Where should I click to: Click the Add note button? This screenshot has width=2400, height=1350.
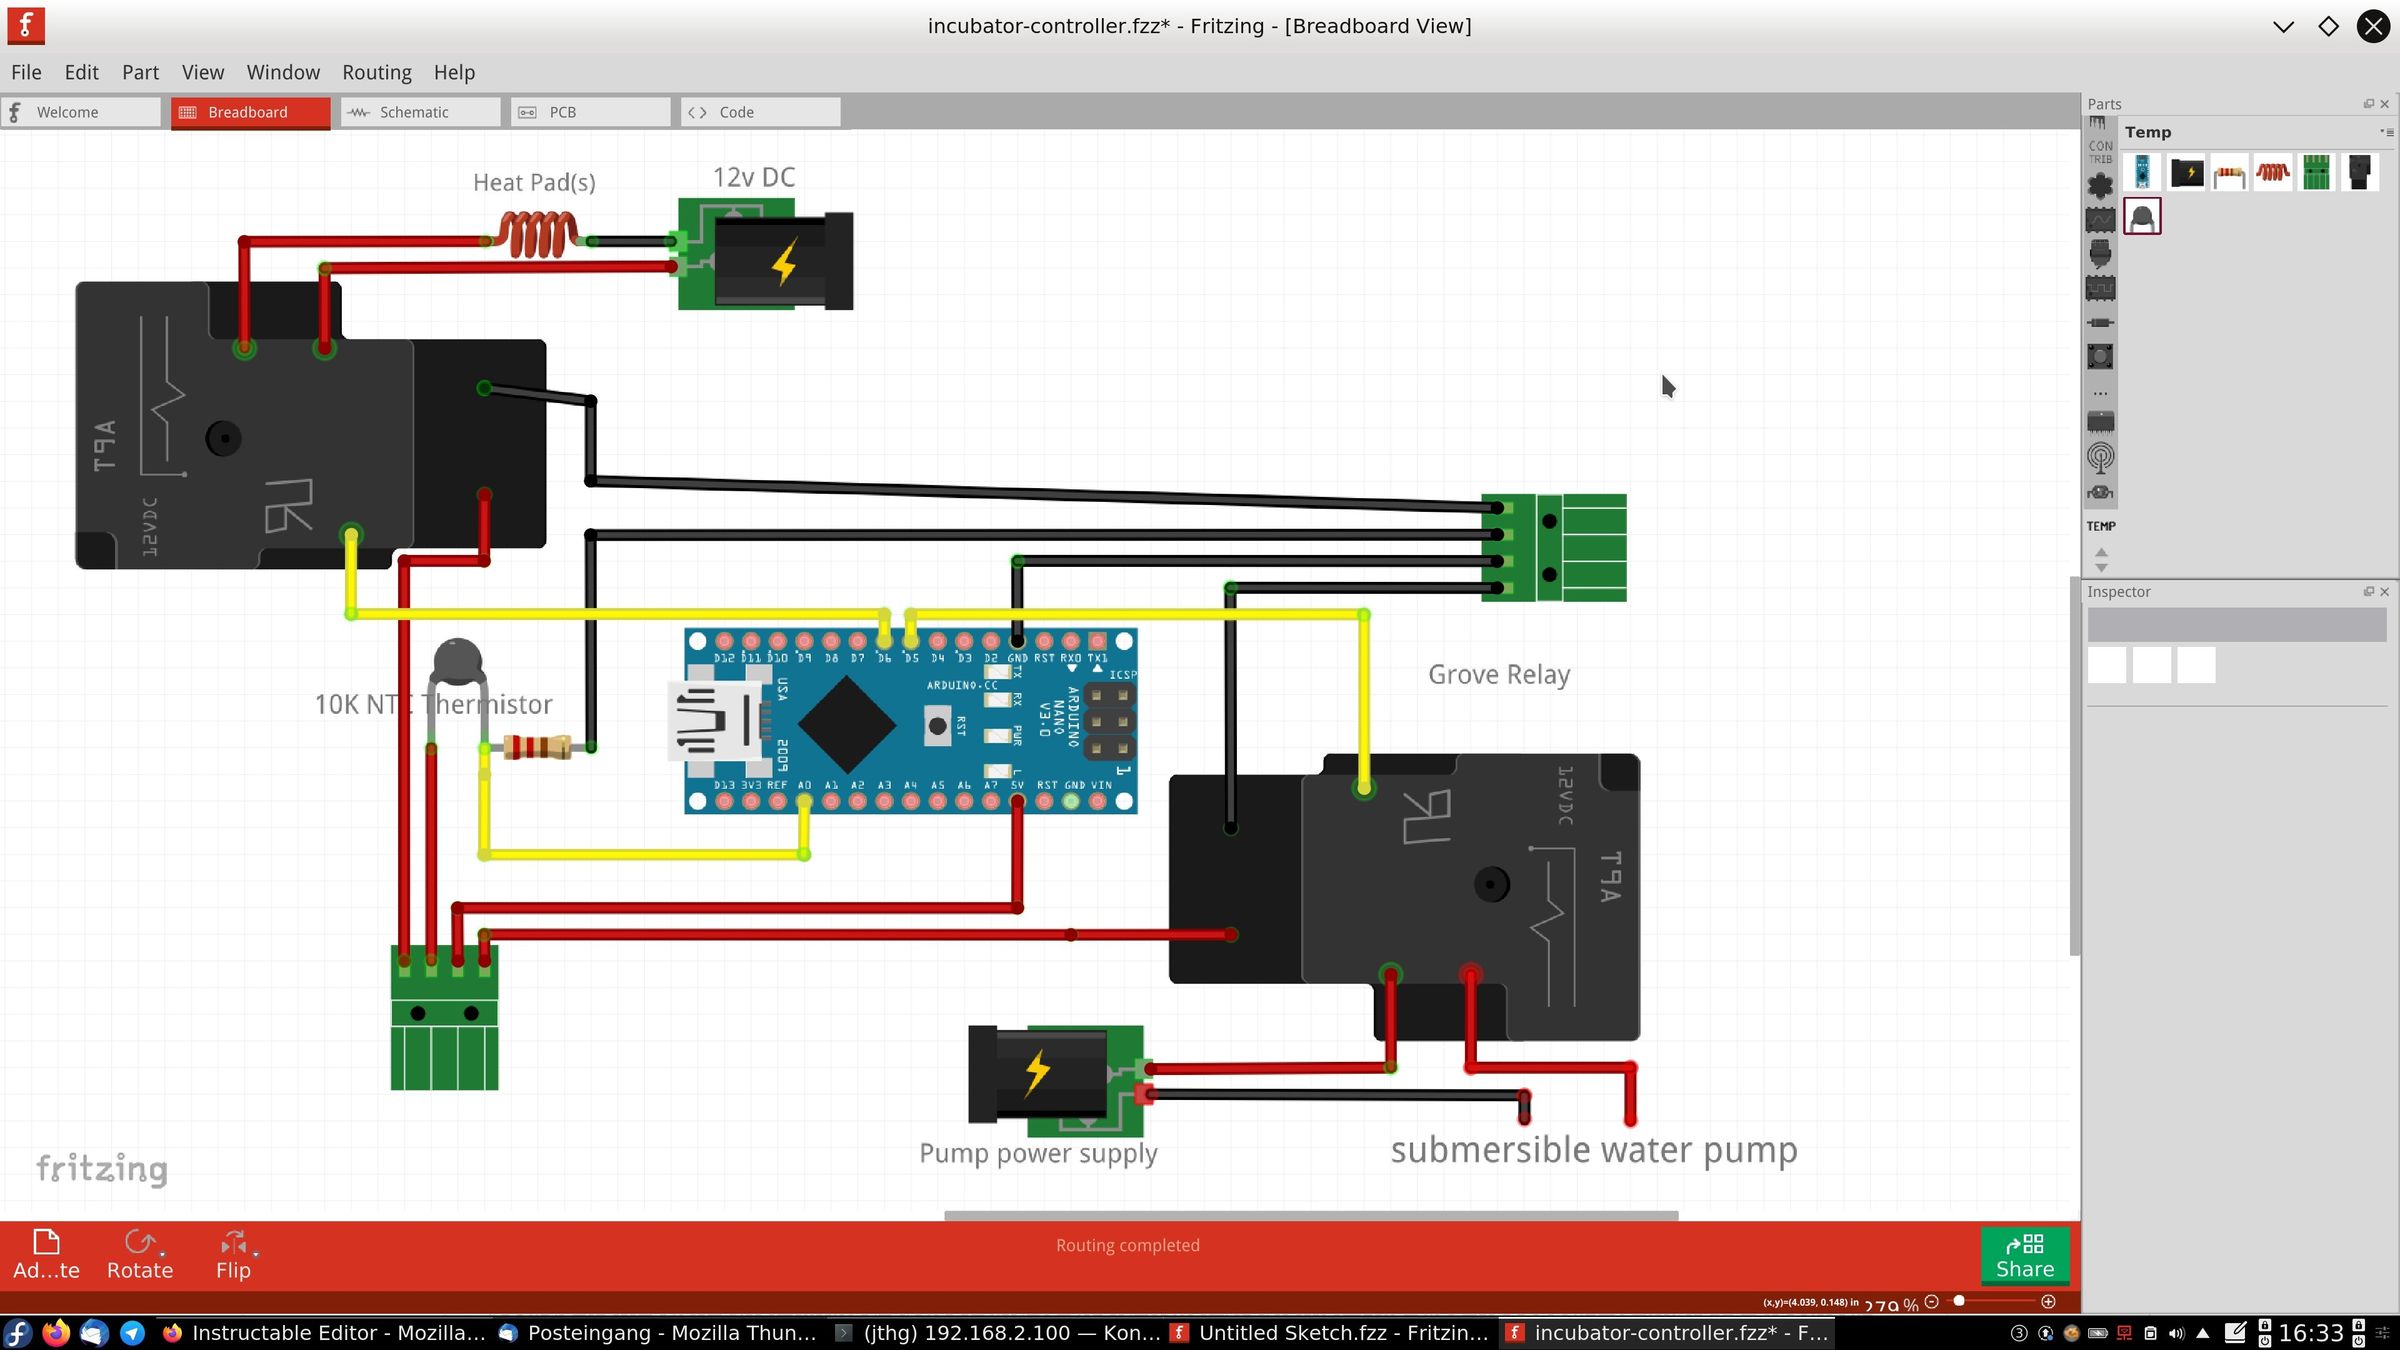(46, 1254)
